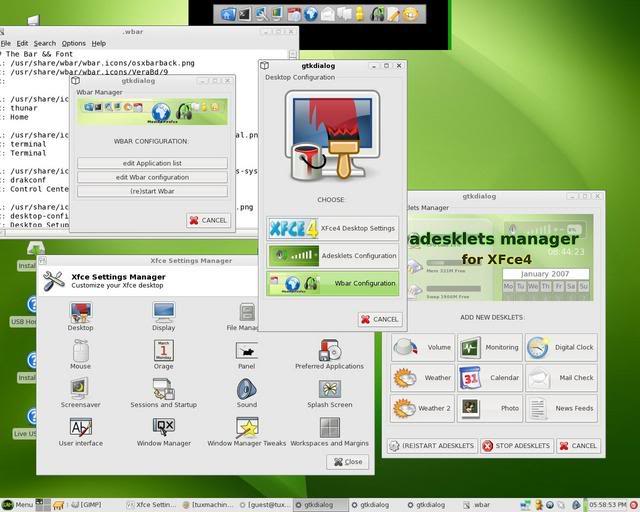Image resolution: width=640 pixels, height=512 pixels.
Task: Open Screensaver settings
Action: (81, 389)
